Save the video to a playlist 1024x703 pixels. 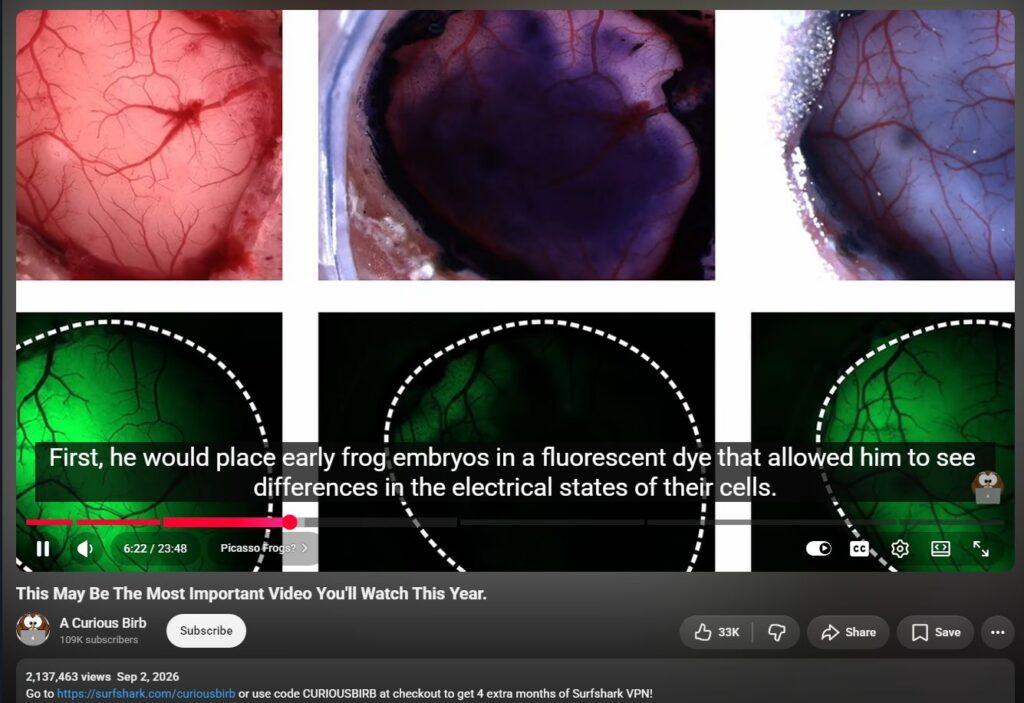coord(936,632)
